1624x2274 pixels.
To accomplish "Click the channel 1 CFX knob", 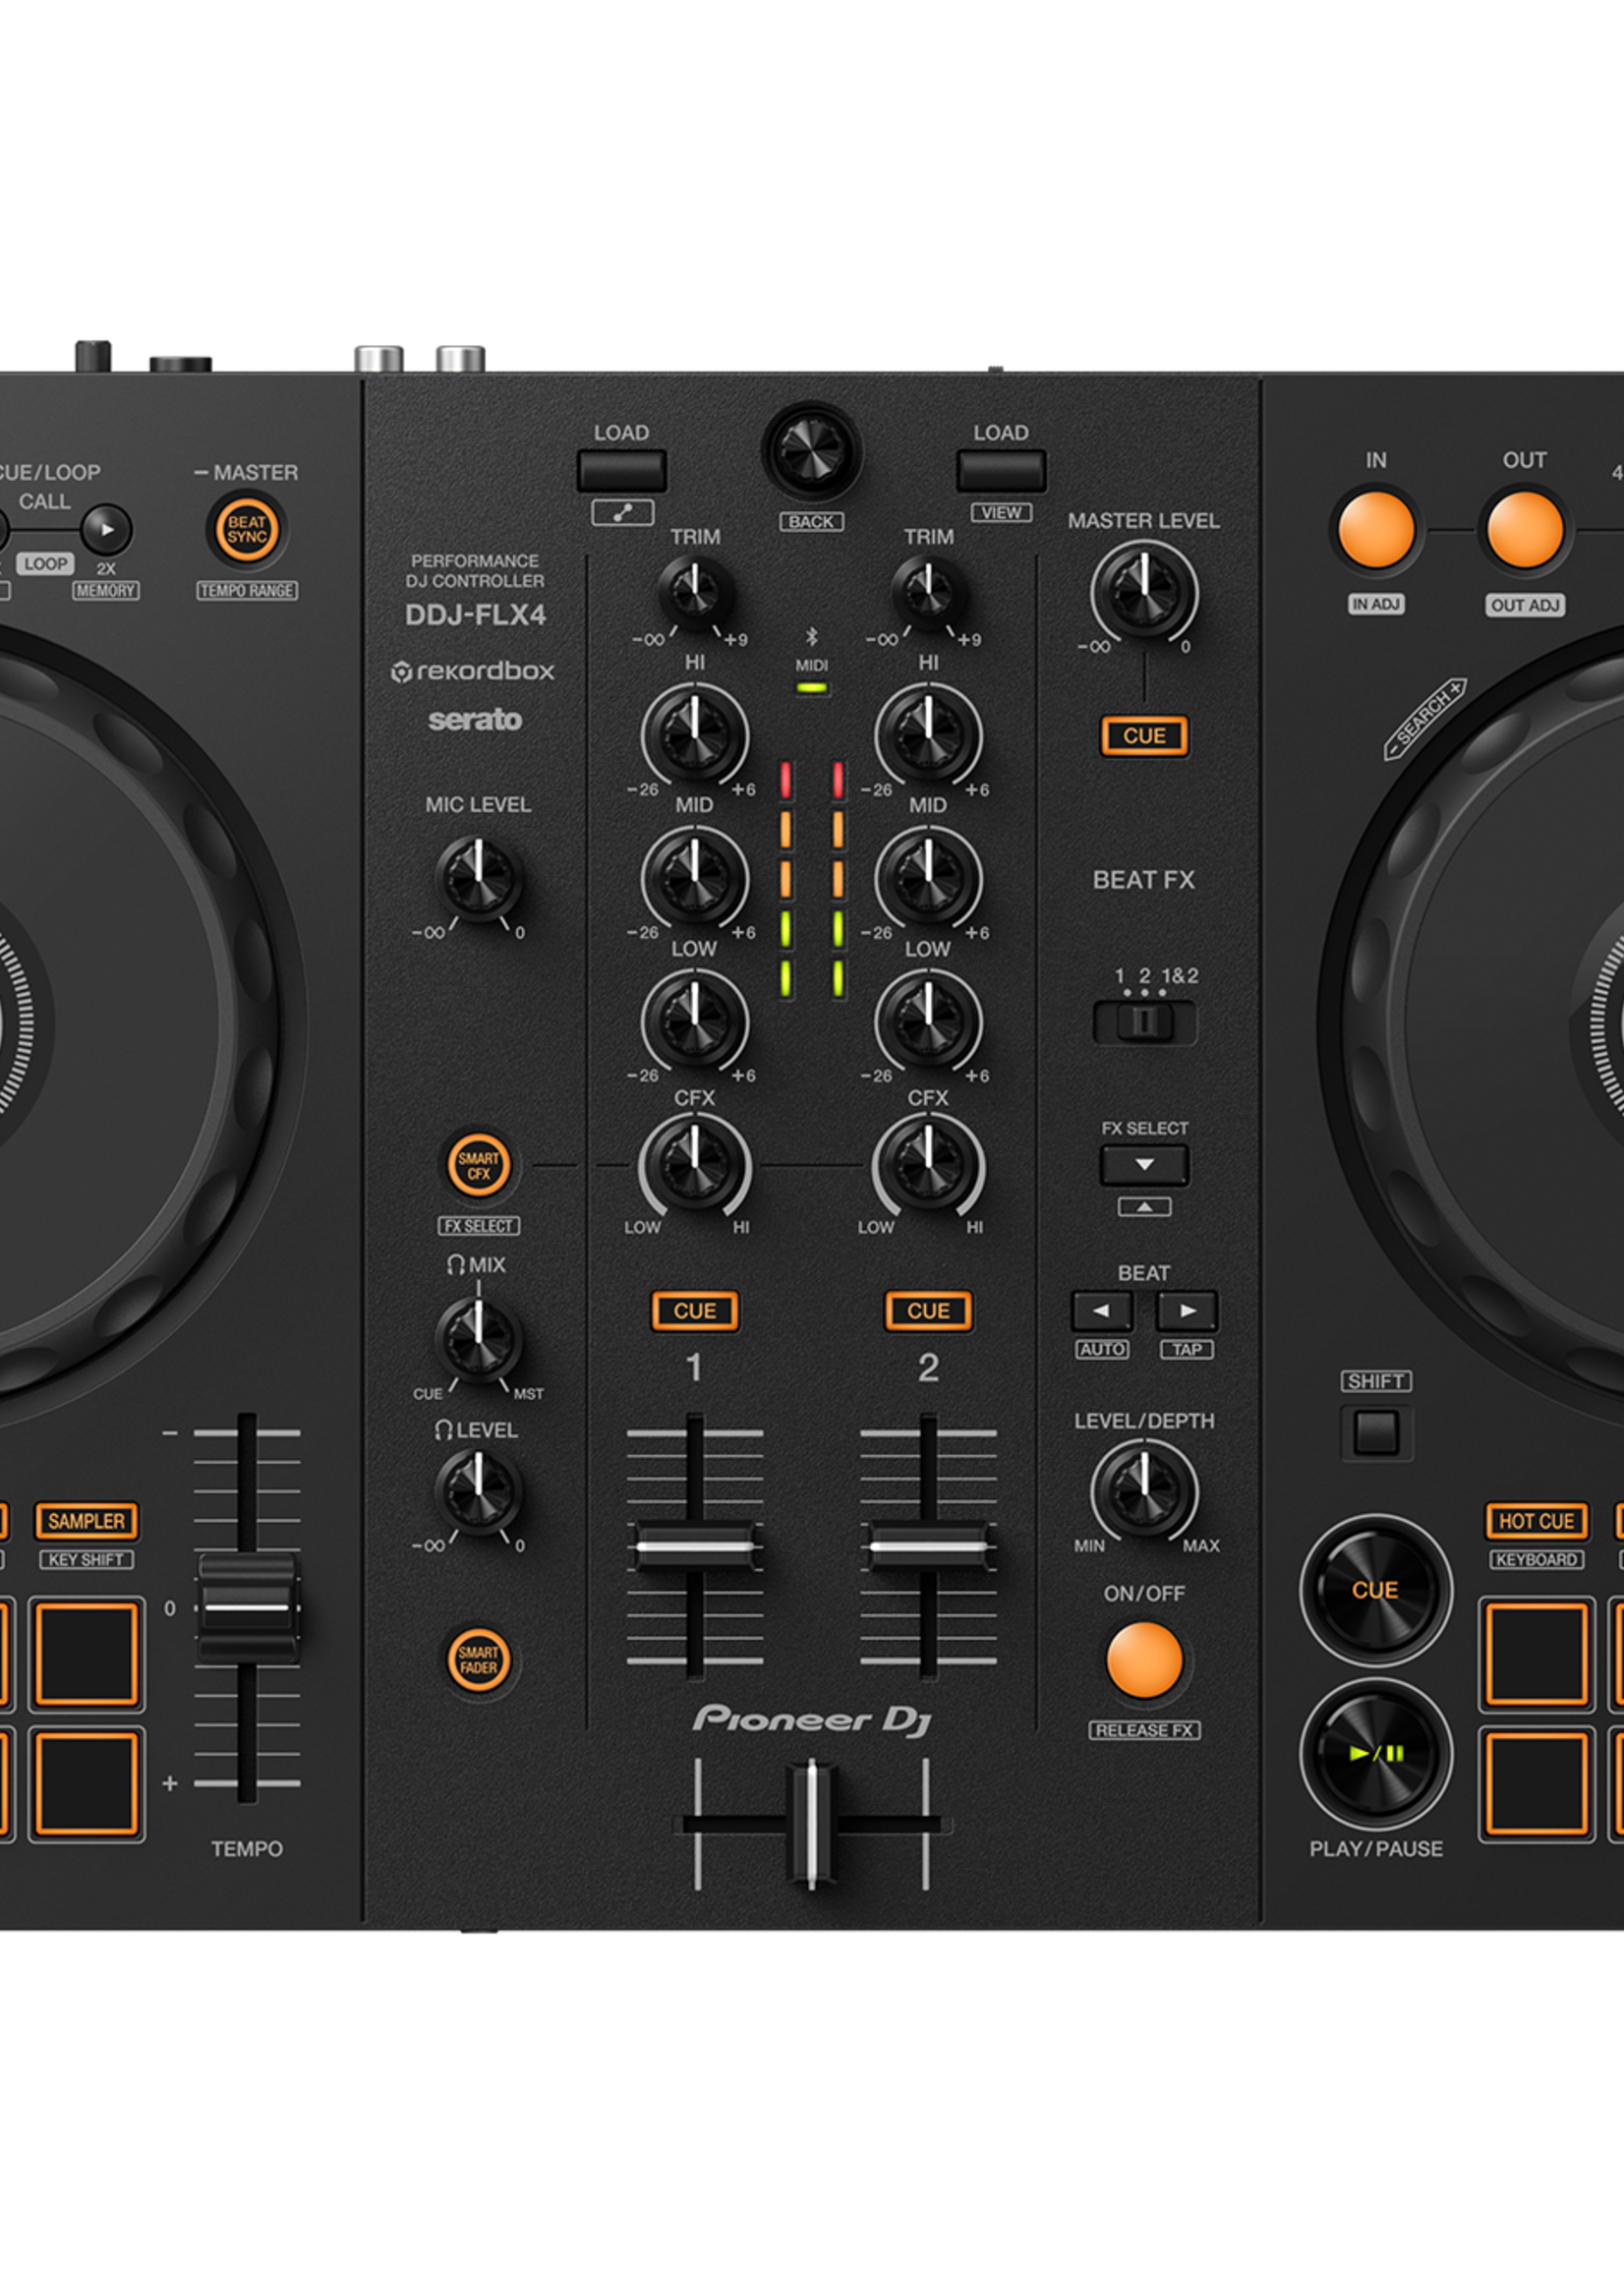I will [x=695, y=1165].
